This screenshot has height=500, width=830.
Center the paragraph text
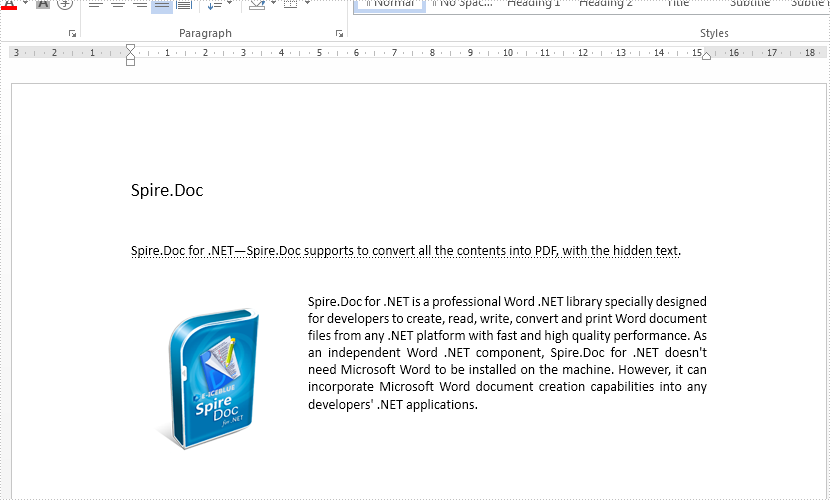[x=118, y=5]
